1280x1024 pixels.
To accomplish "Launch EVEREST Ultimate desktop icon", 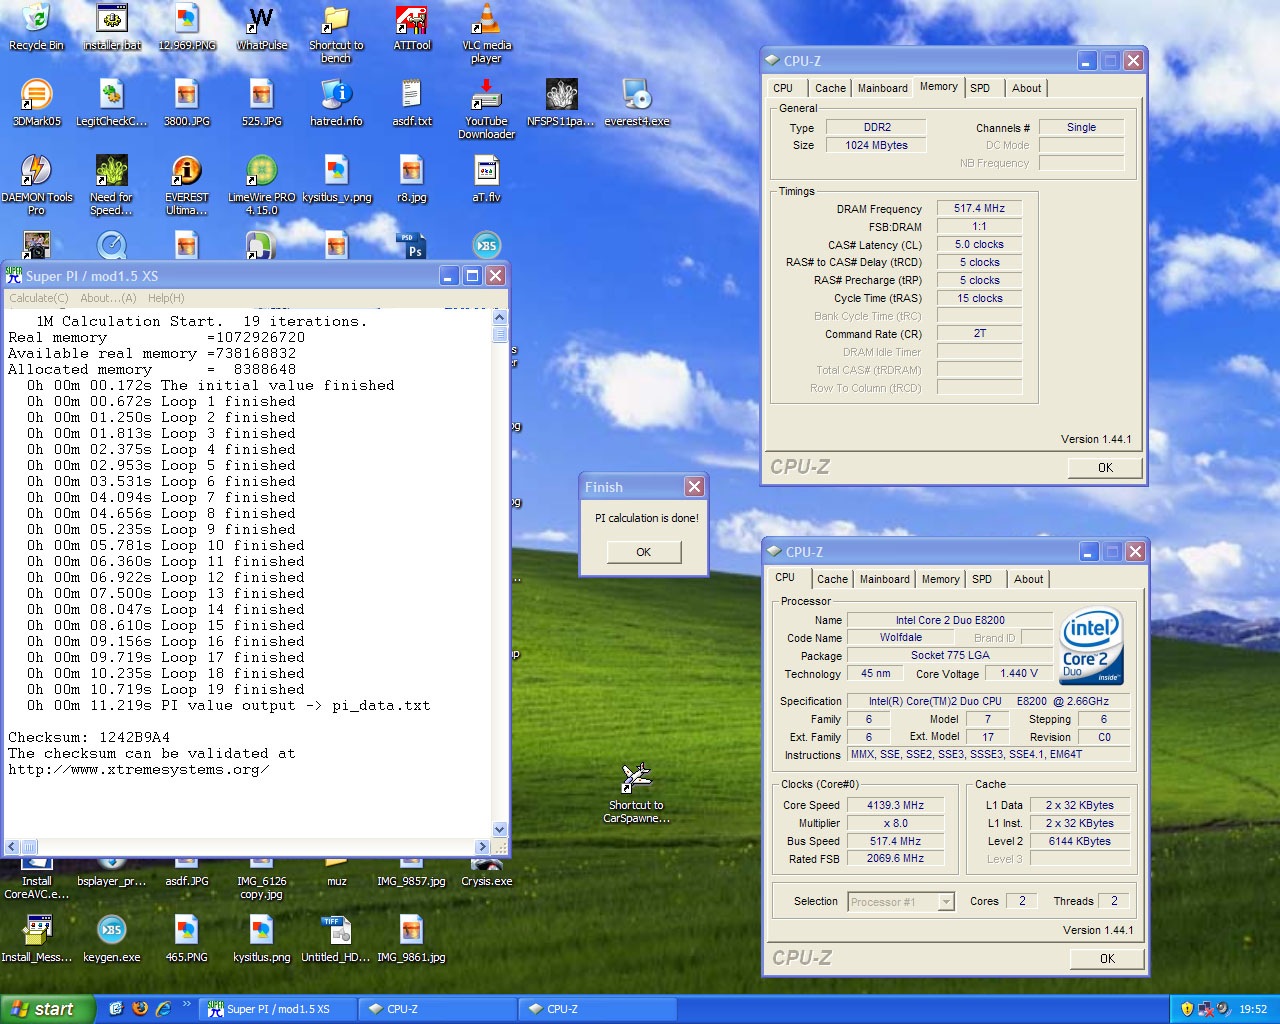I will [187, 185].
